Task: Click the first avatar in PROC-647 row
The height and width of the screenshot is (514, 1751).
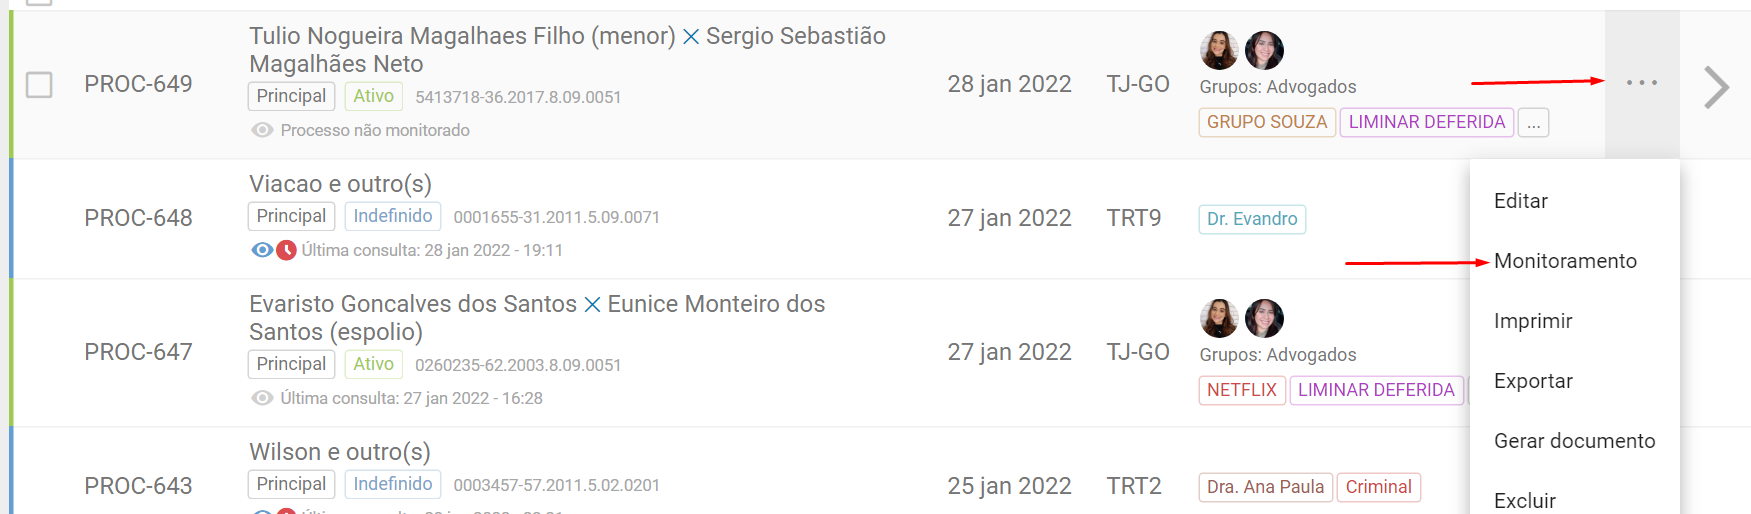Action: coord(1219,318)
